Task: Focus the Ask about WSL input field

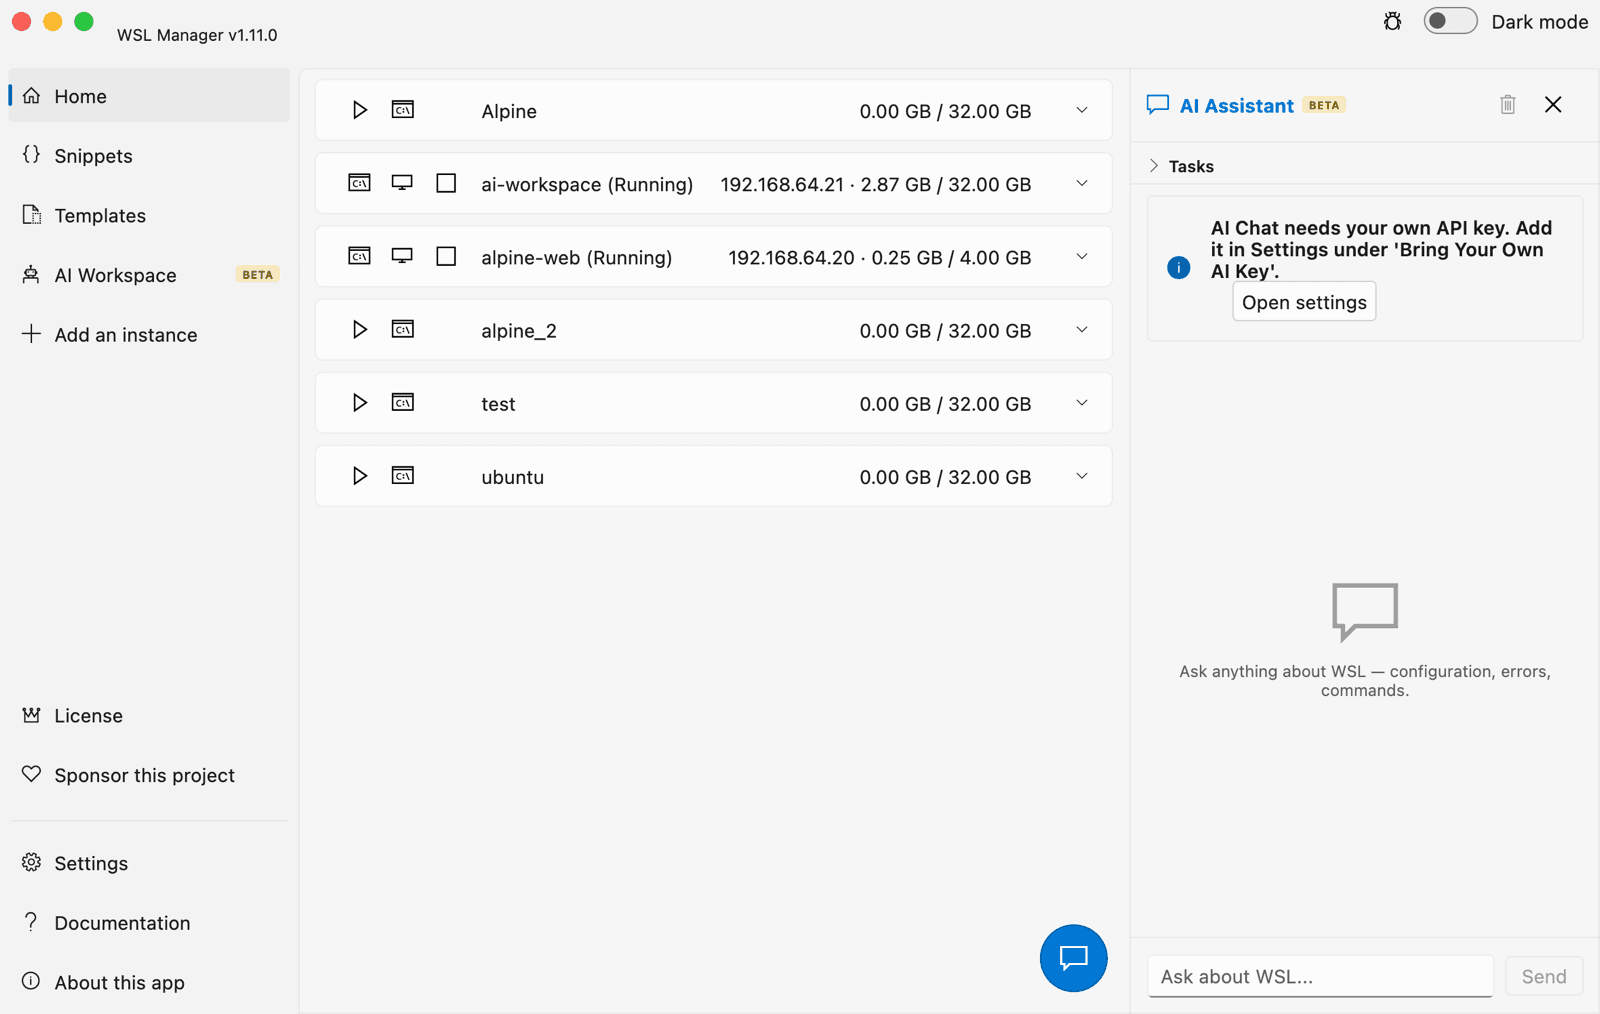Action: (1320, 976)
